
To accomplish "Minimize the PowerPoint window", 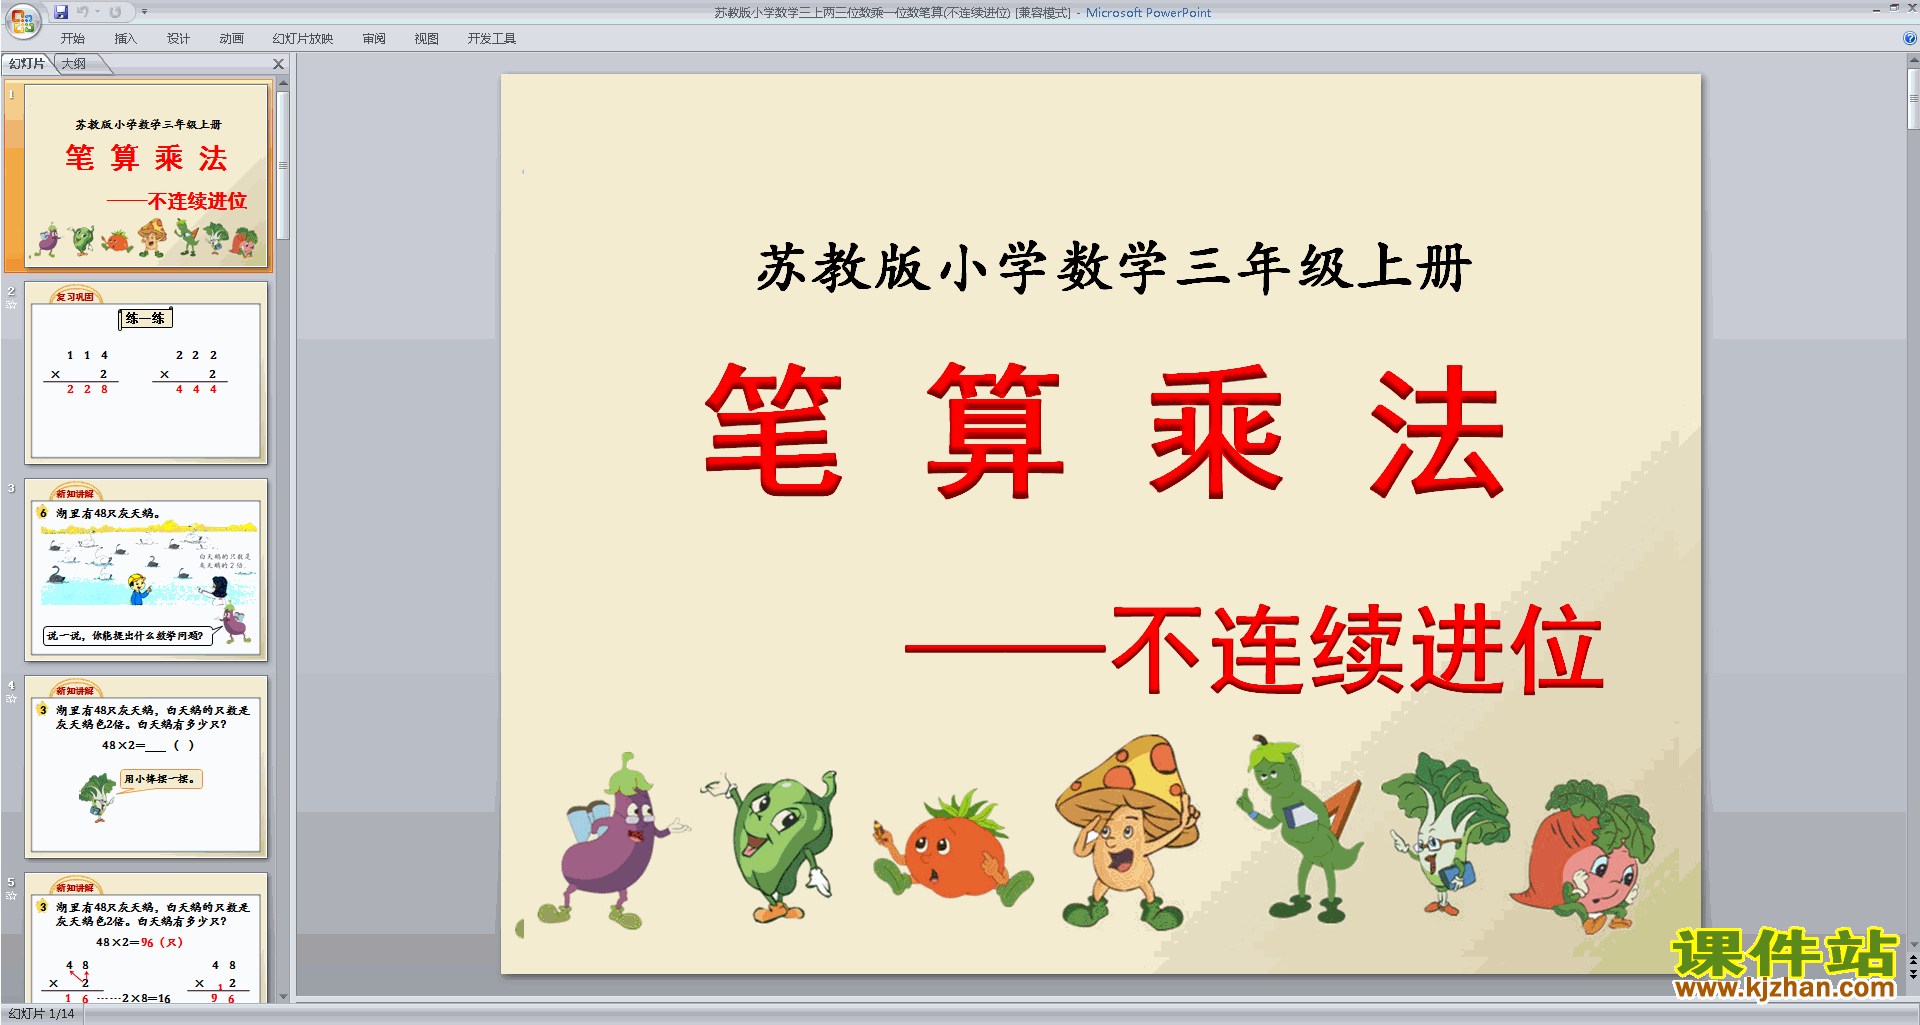I will click(1876, 9).
